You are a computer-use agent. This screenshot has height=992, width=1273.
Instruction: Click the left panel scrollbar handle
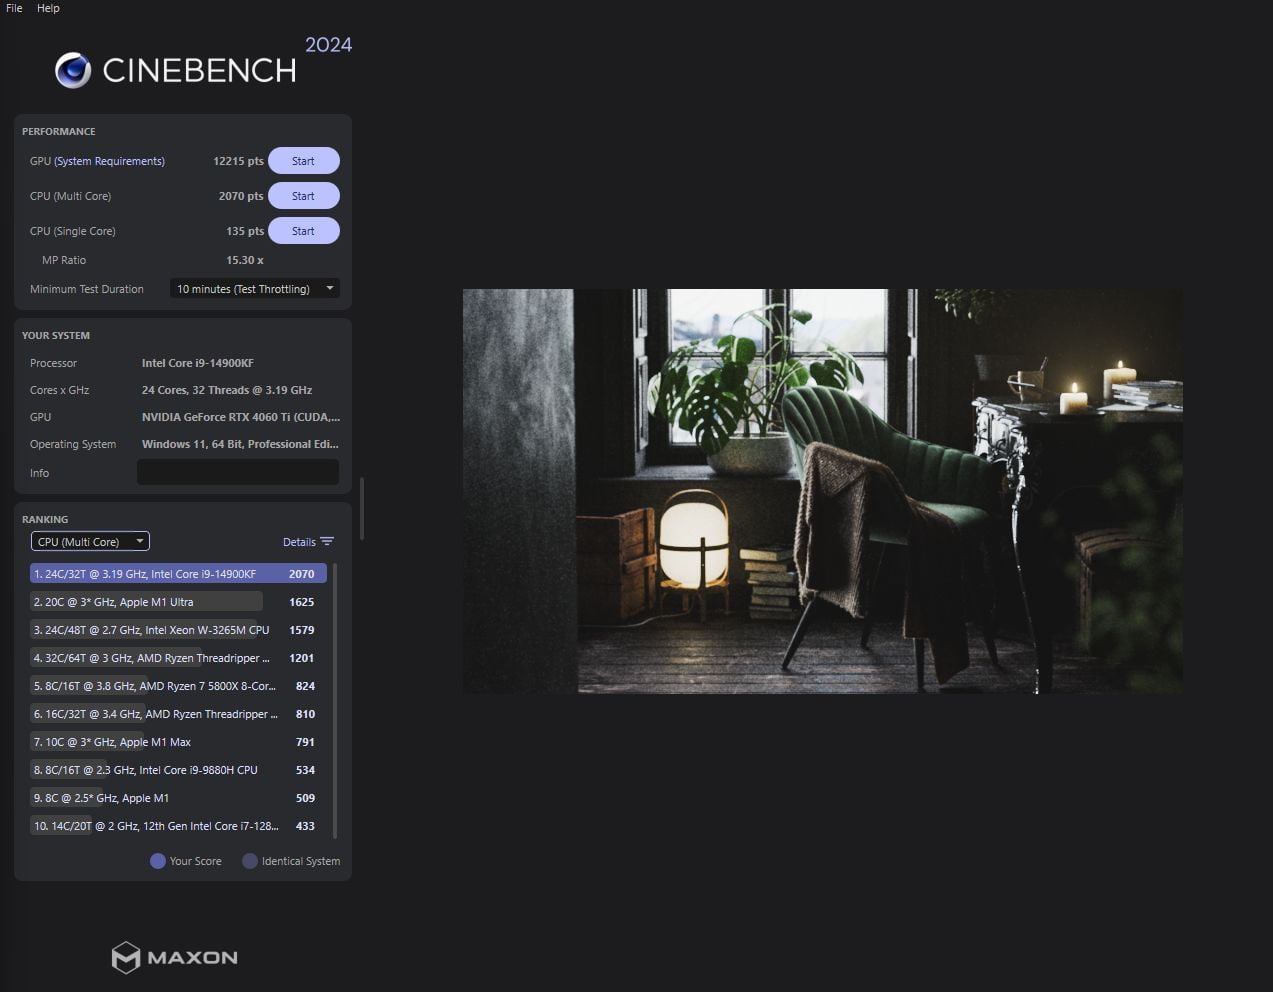point(361,509)
